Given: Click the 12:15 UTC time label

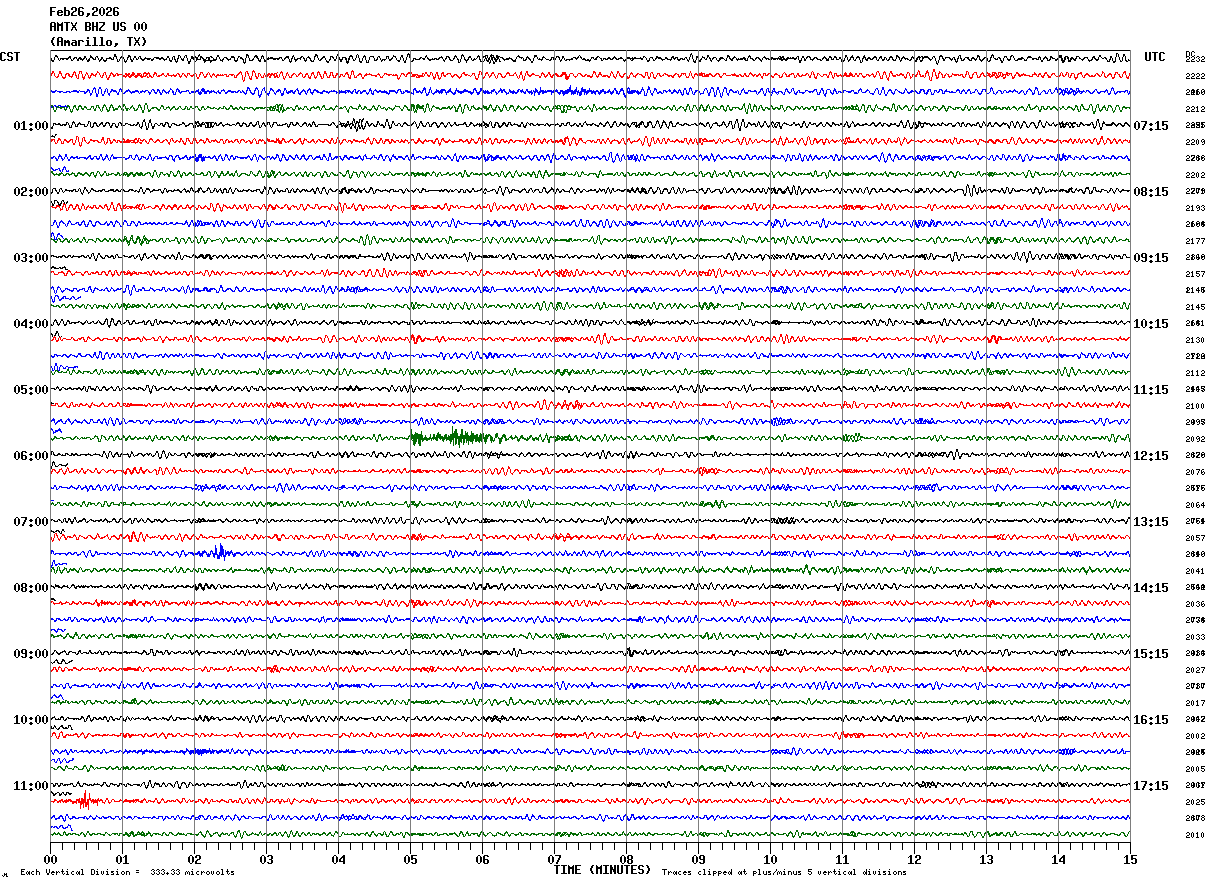Looking at the screenshot, I should point(1150,456).
